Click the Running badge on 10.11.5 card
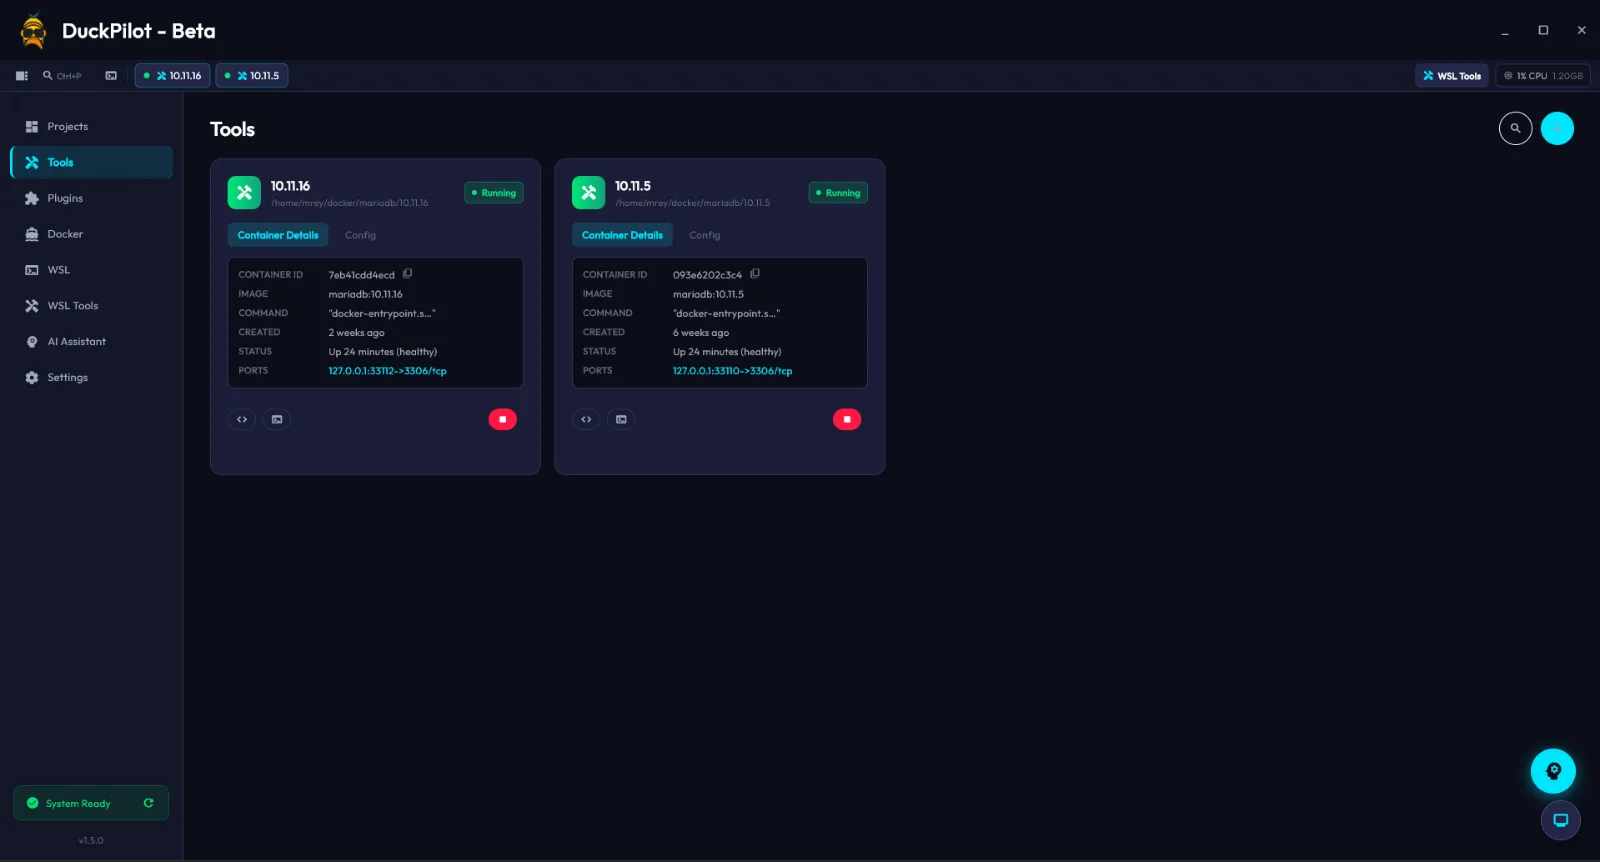This screenshot has width=1600, height=862. pos(838,193)
